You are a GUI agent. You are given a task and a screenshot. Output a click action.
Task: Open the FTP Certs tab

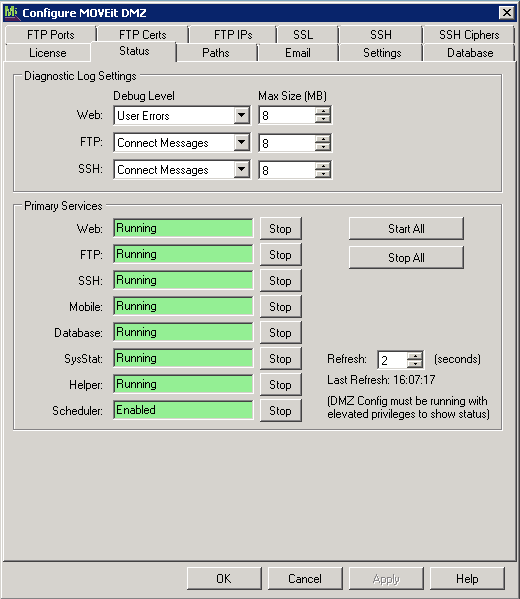click(x=143, y=35)
